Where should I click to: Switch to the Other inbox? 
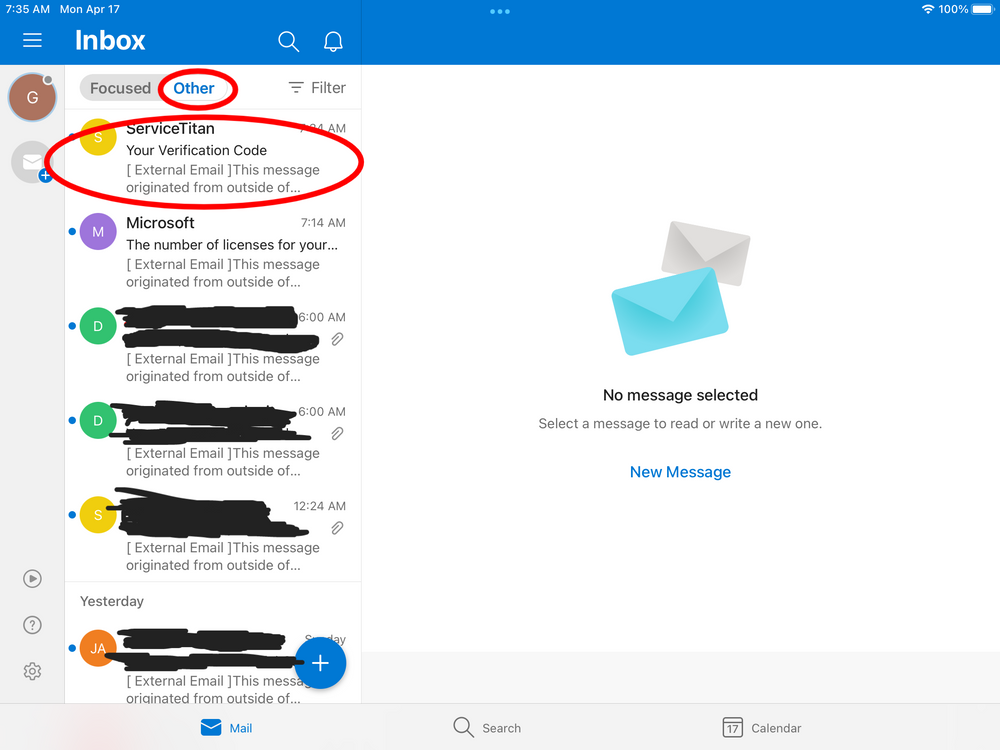[194, 88]
